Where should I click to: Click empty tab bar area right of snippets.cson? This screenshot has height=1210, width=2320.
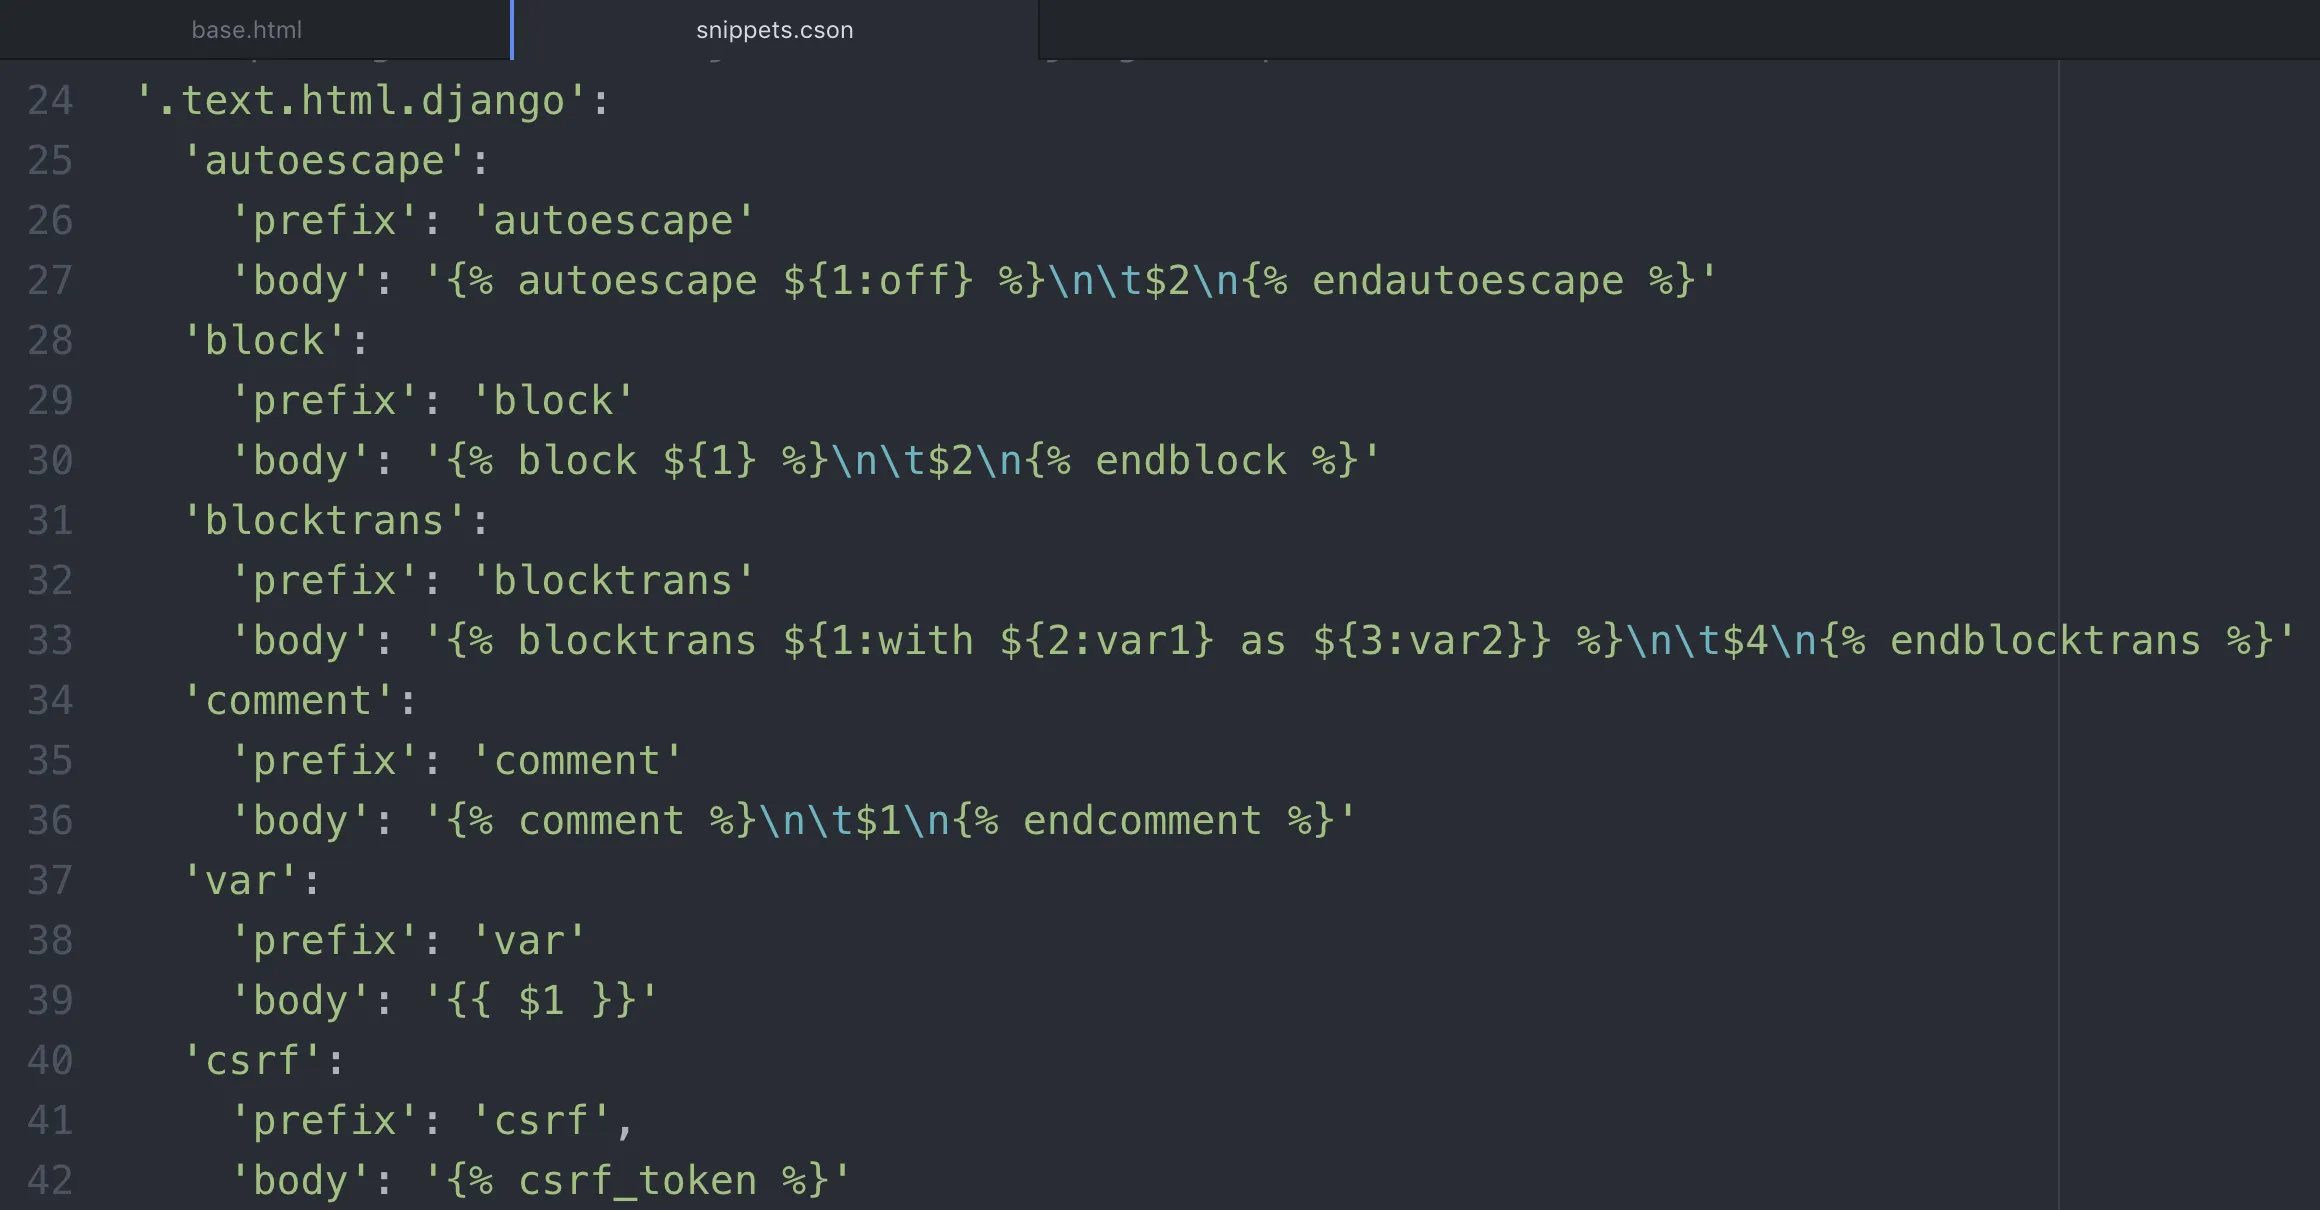tap(1680, 30)
